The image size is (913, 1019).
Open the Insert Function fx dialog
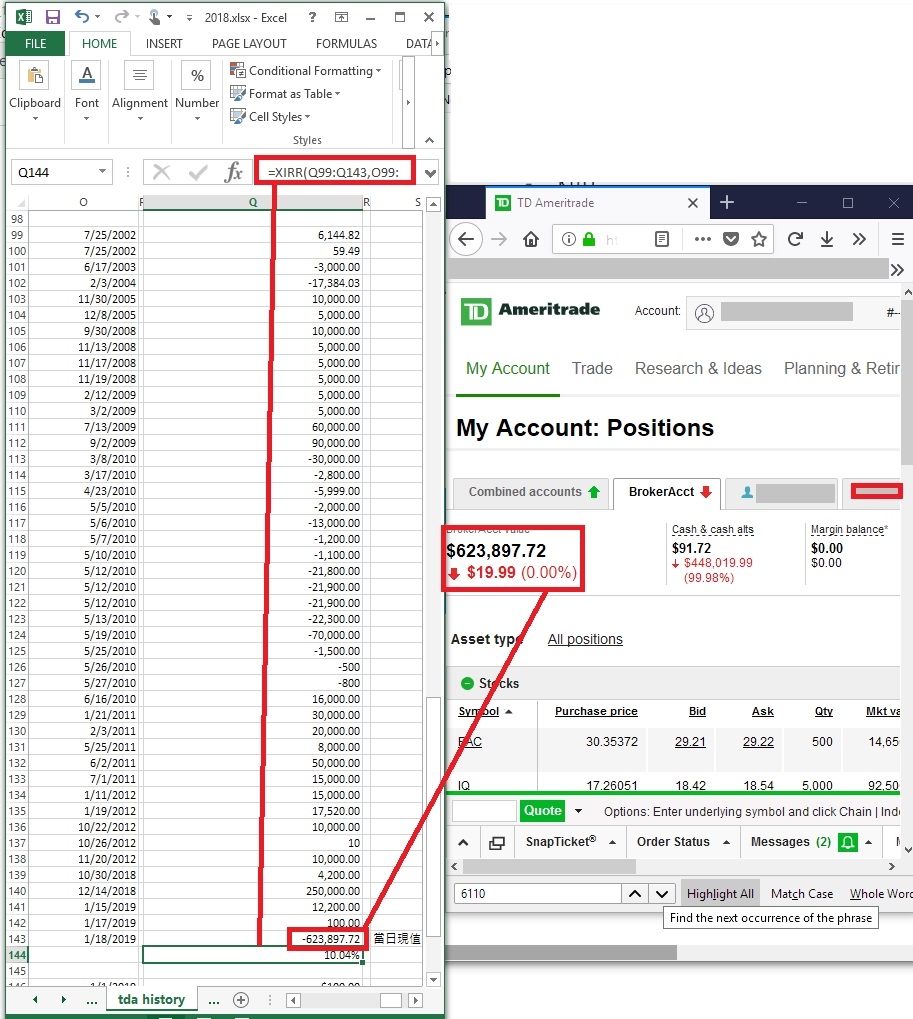(233, 172)
